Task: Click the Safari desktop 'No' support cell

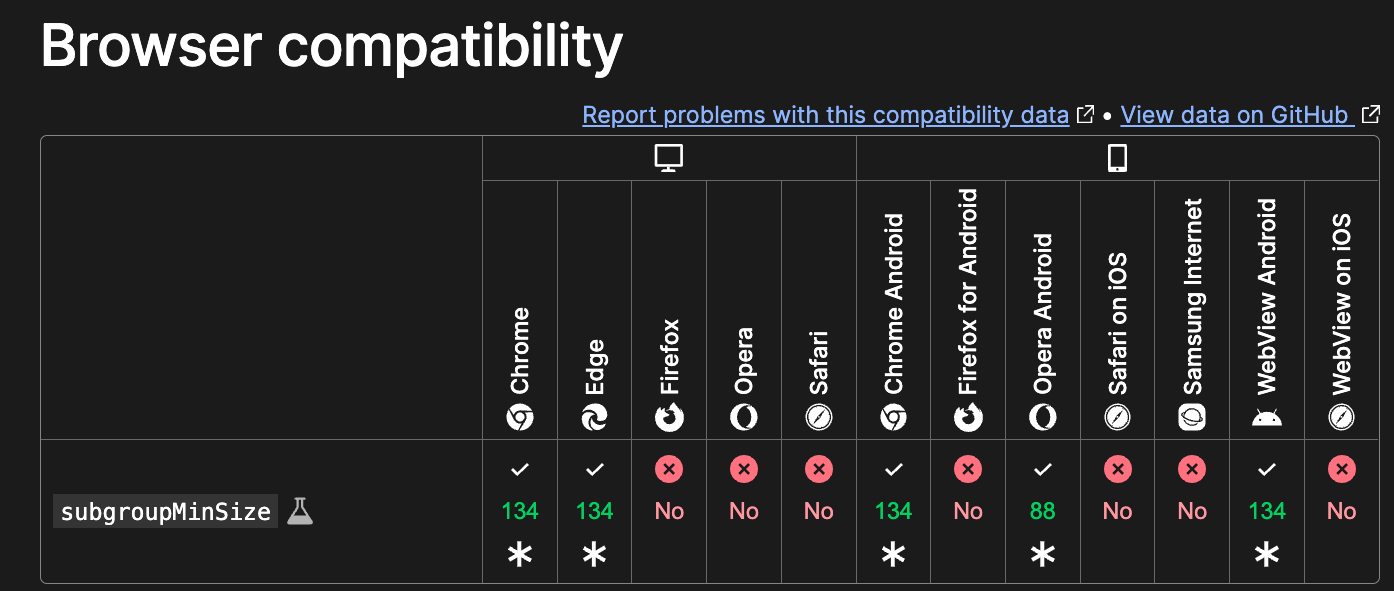Action: click(x=818, y=511)
